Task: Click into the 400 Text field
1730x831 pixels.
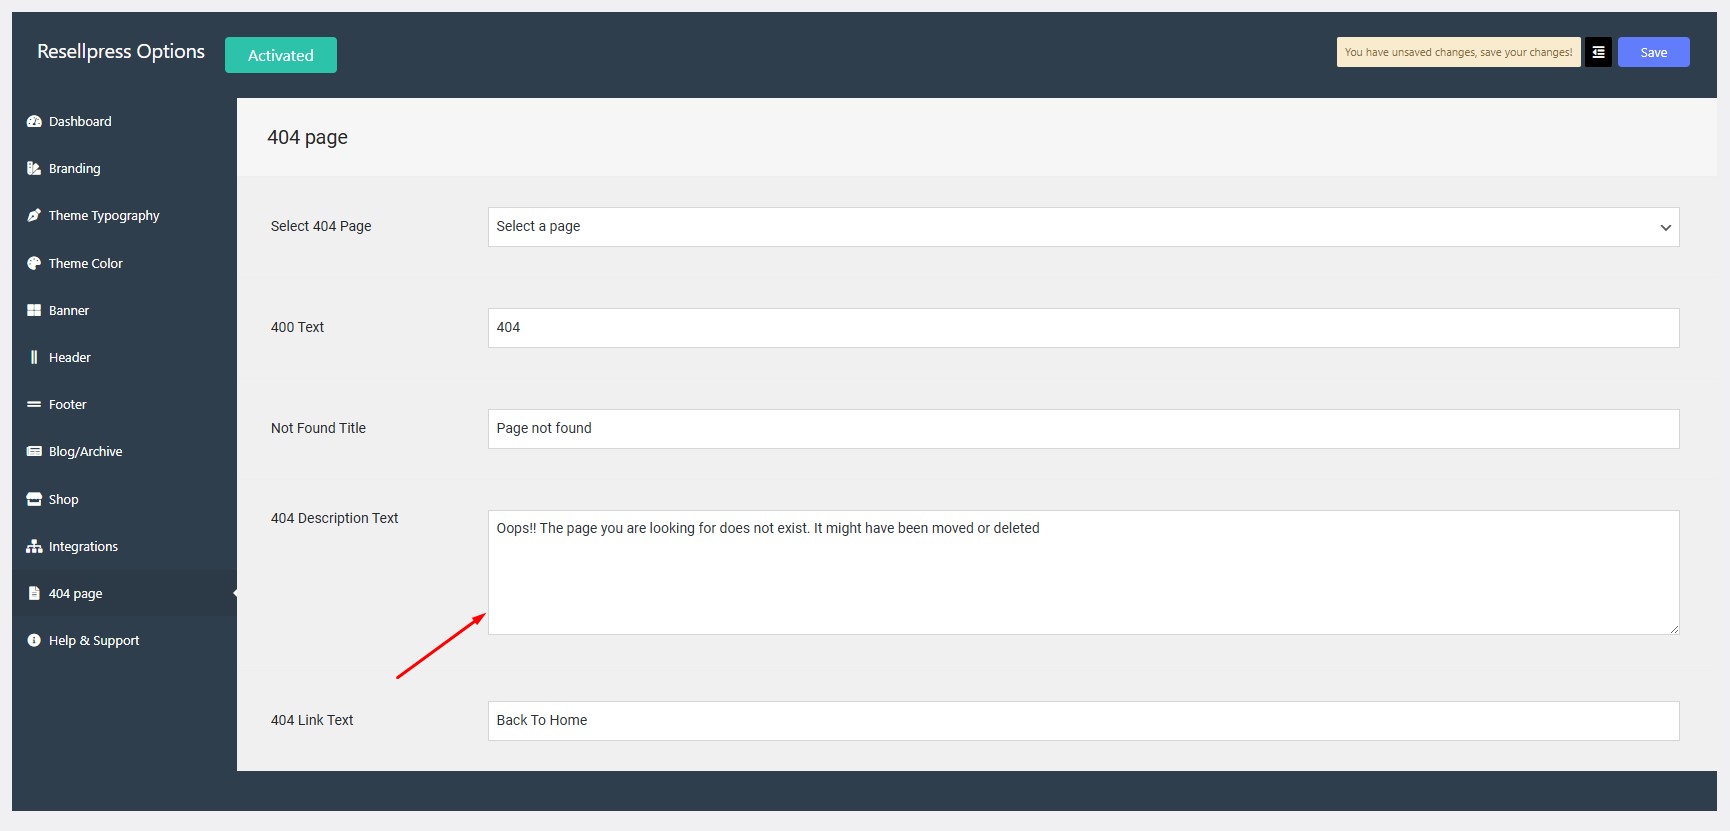Action: point(1083,328)
